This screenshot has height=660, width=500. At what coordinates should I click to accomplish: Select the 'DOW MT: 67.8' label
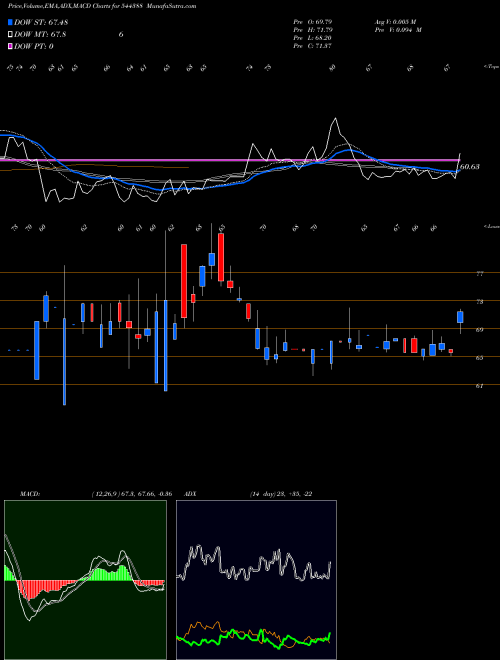coord(40,35)
